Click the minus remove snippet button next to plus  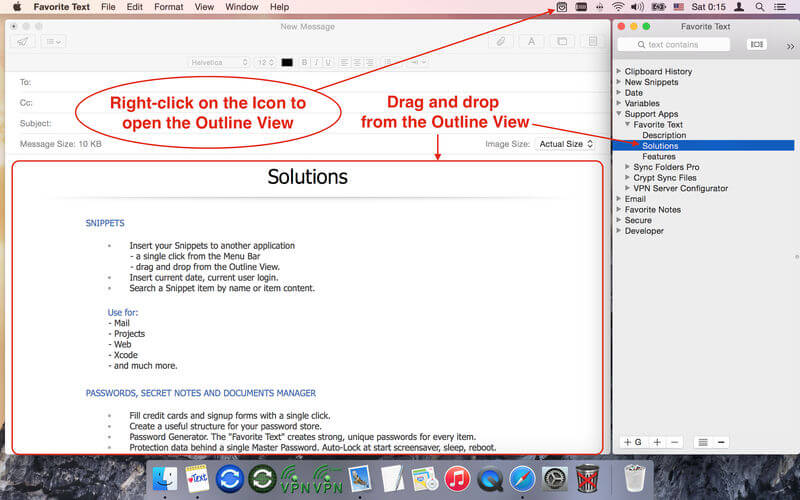coord(674,442)
